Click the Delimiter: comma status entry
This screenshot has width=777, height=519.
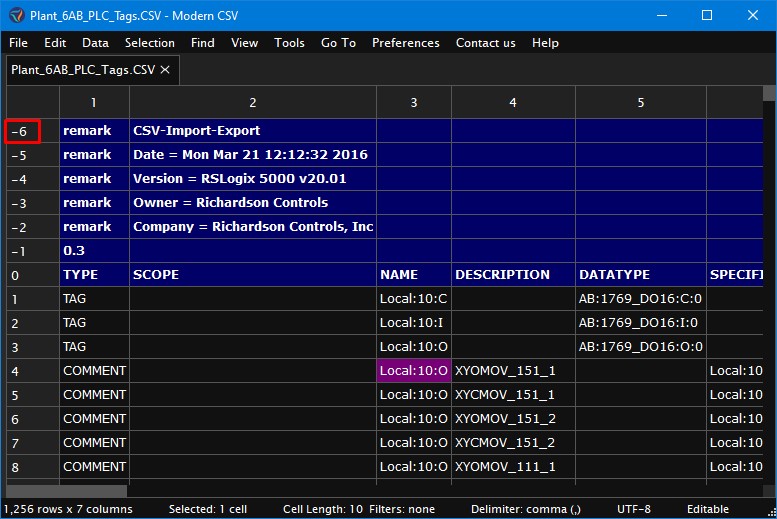(526, 509)
